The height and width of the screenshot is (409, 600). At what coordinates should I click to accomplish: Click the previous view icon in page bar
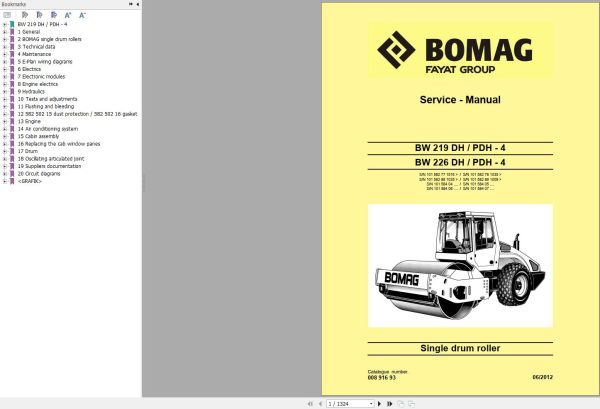click(x=401, y=404)
